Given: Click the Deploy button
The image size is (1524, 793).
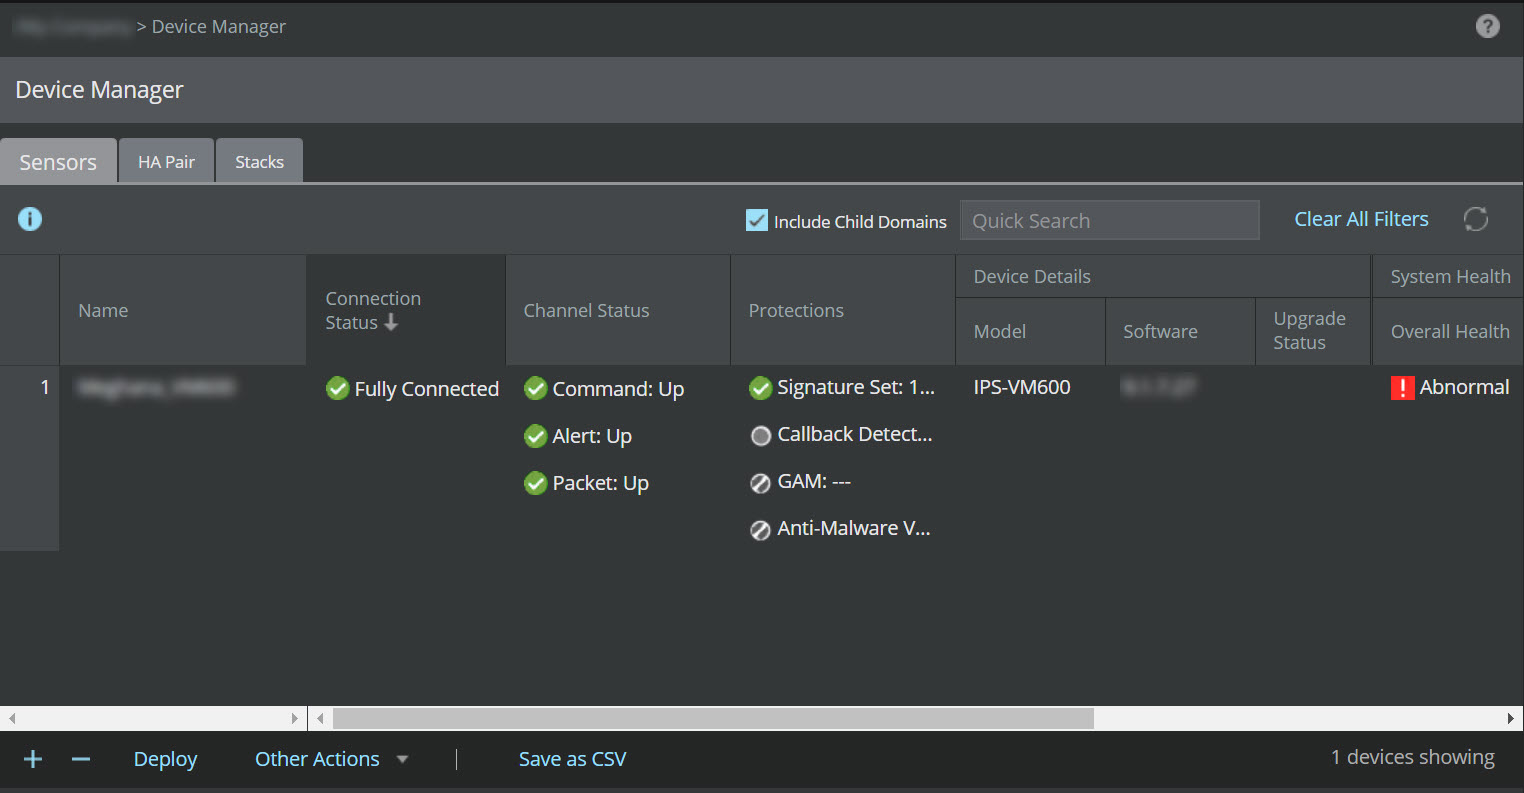Looking at the screenshot, I should pyautogui.click(x=165, y=759).
